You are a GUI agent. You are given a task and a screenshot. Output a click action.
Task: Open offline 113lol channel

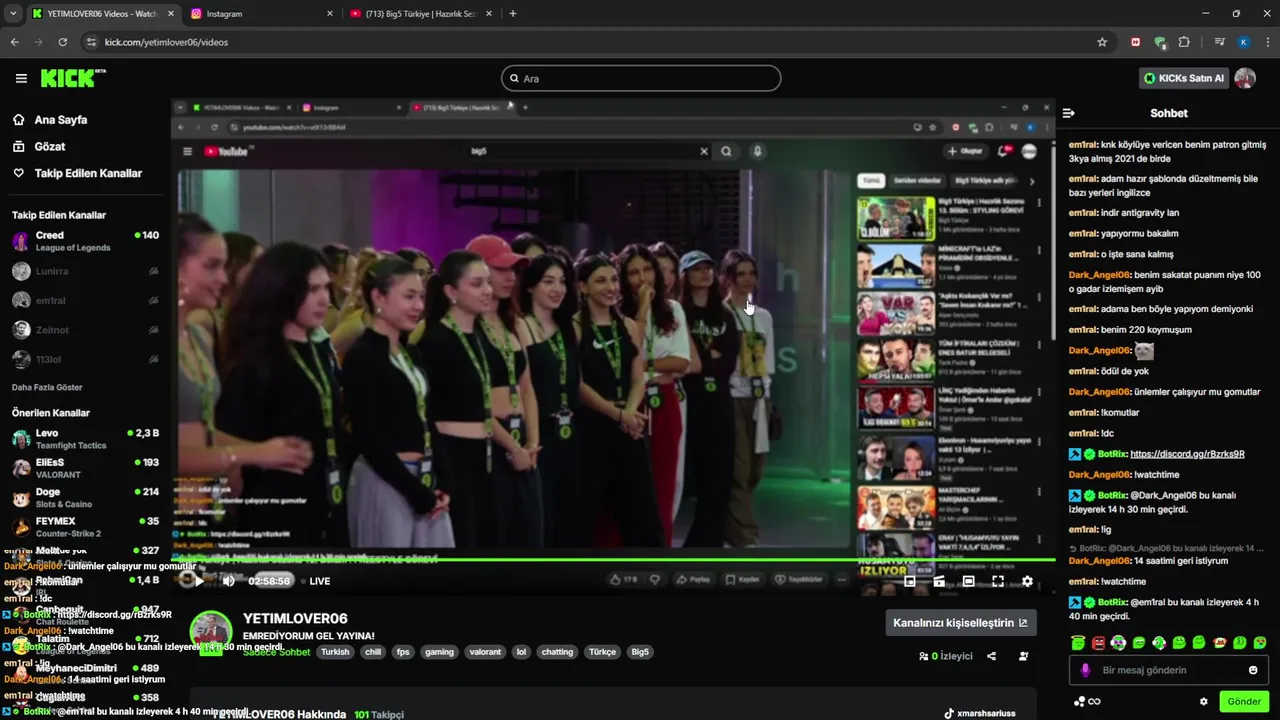click(x=85, y=359)
